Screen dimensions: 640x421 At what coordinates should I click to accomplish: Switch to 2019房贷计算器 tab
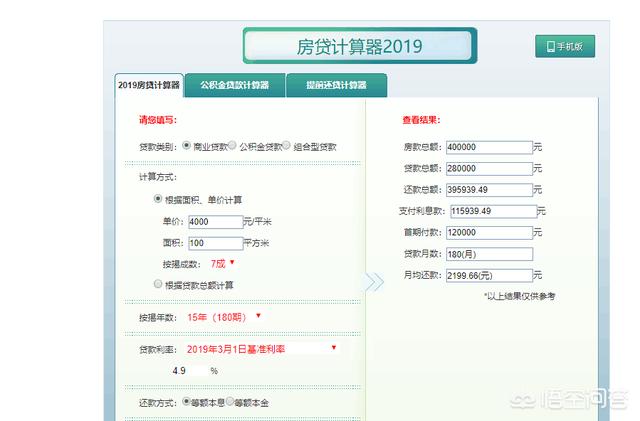(148, 86)
